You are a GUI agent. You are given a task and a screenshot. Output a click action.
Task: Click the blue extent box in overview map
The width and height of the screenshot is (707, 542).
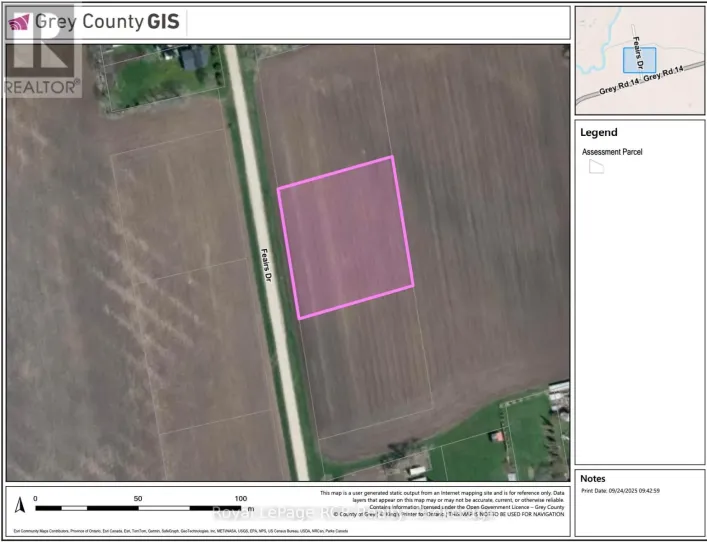639,60
